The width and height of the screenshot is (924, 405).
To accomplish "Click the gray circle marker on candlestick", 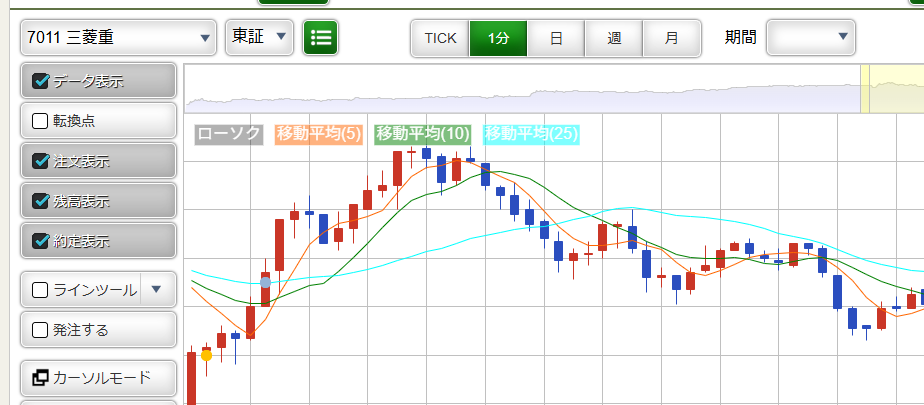I will pos(265,283).
